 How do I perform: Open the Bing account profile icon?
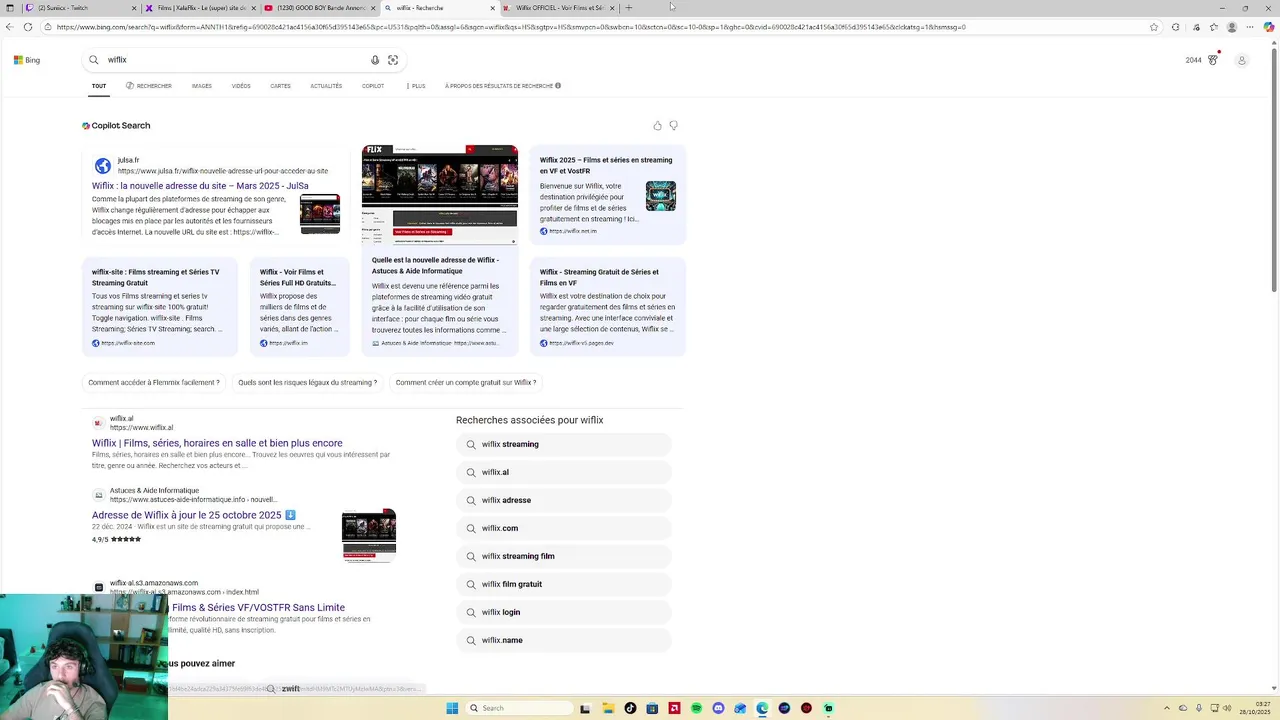click(1242, 60)
